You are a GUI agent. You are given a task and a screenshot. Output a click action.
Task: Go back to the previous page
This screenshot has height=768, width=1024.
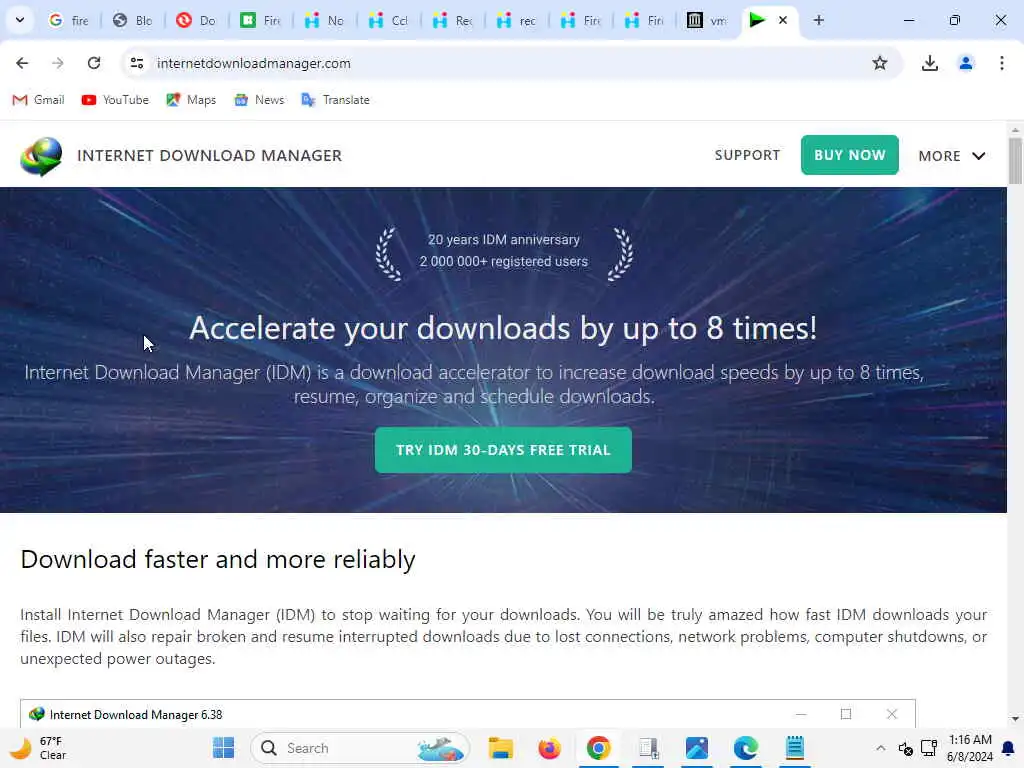click(22, 63)
